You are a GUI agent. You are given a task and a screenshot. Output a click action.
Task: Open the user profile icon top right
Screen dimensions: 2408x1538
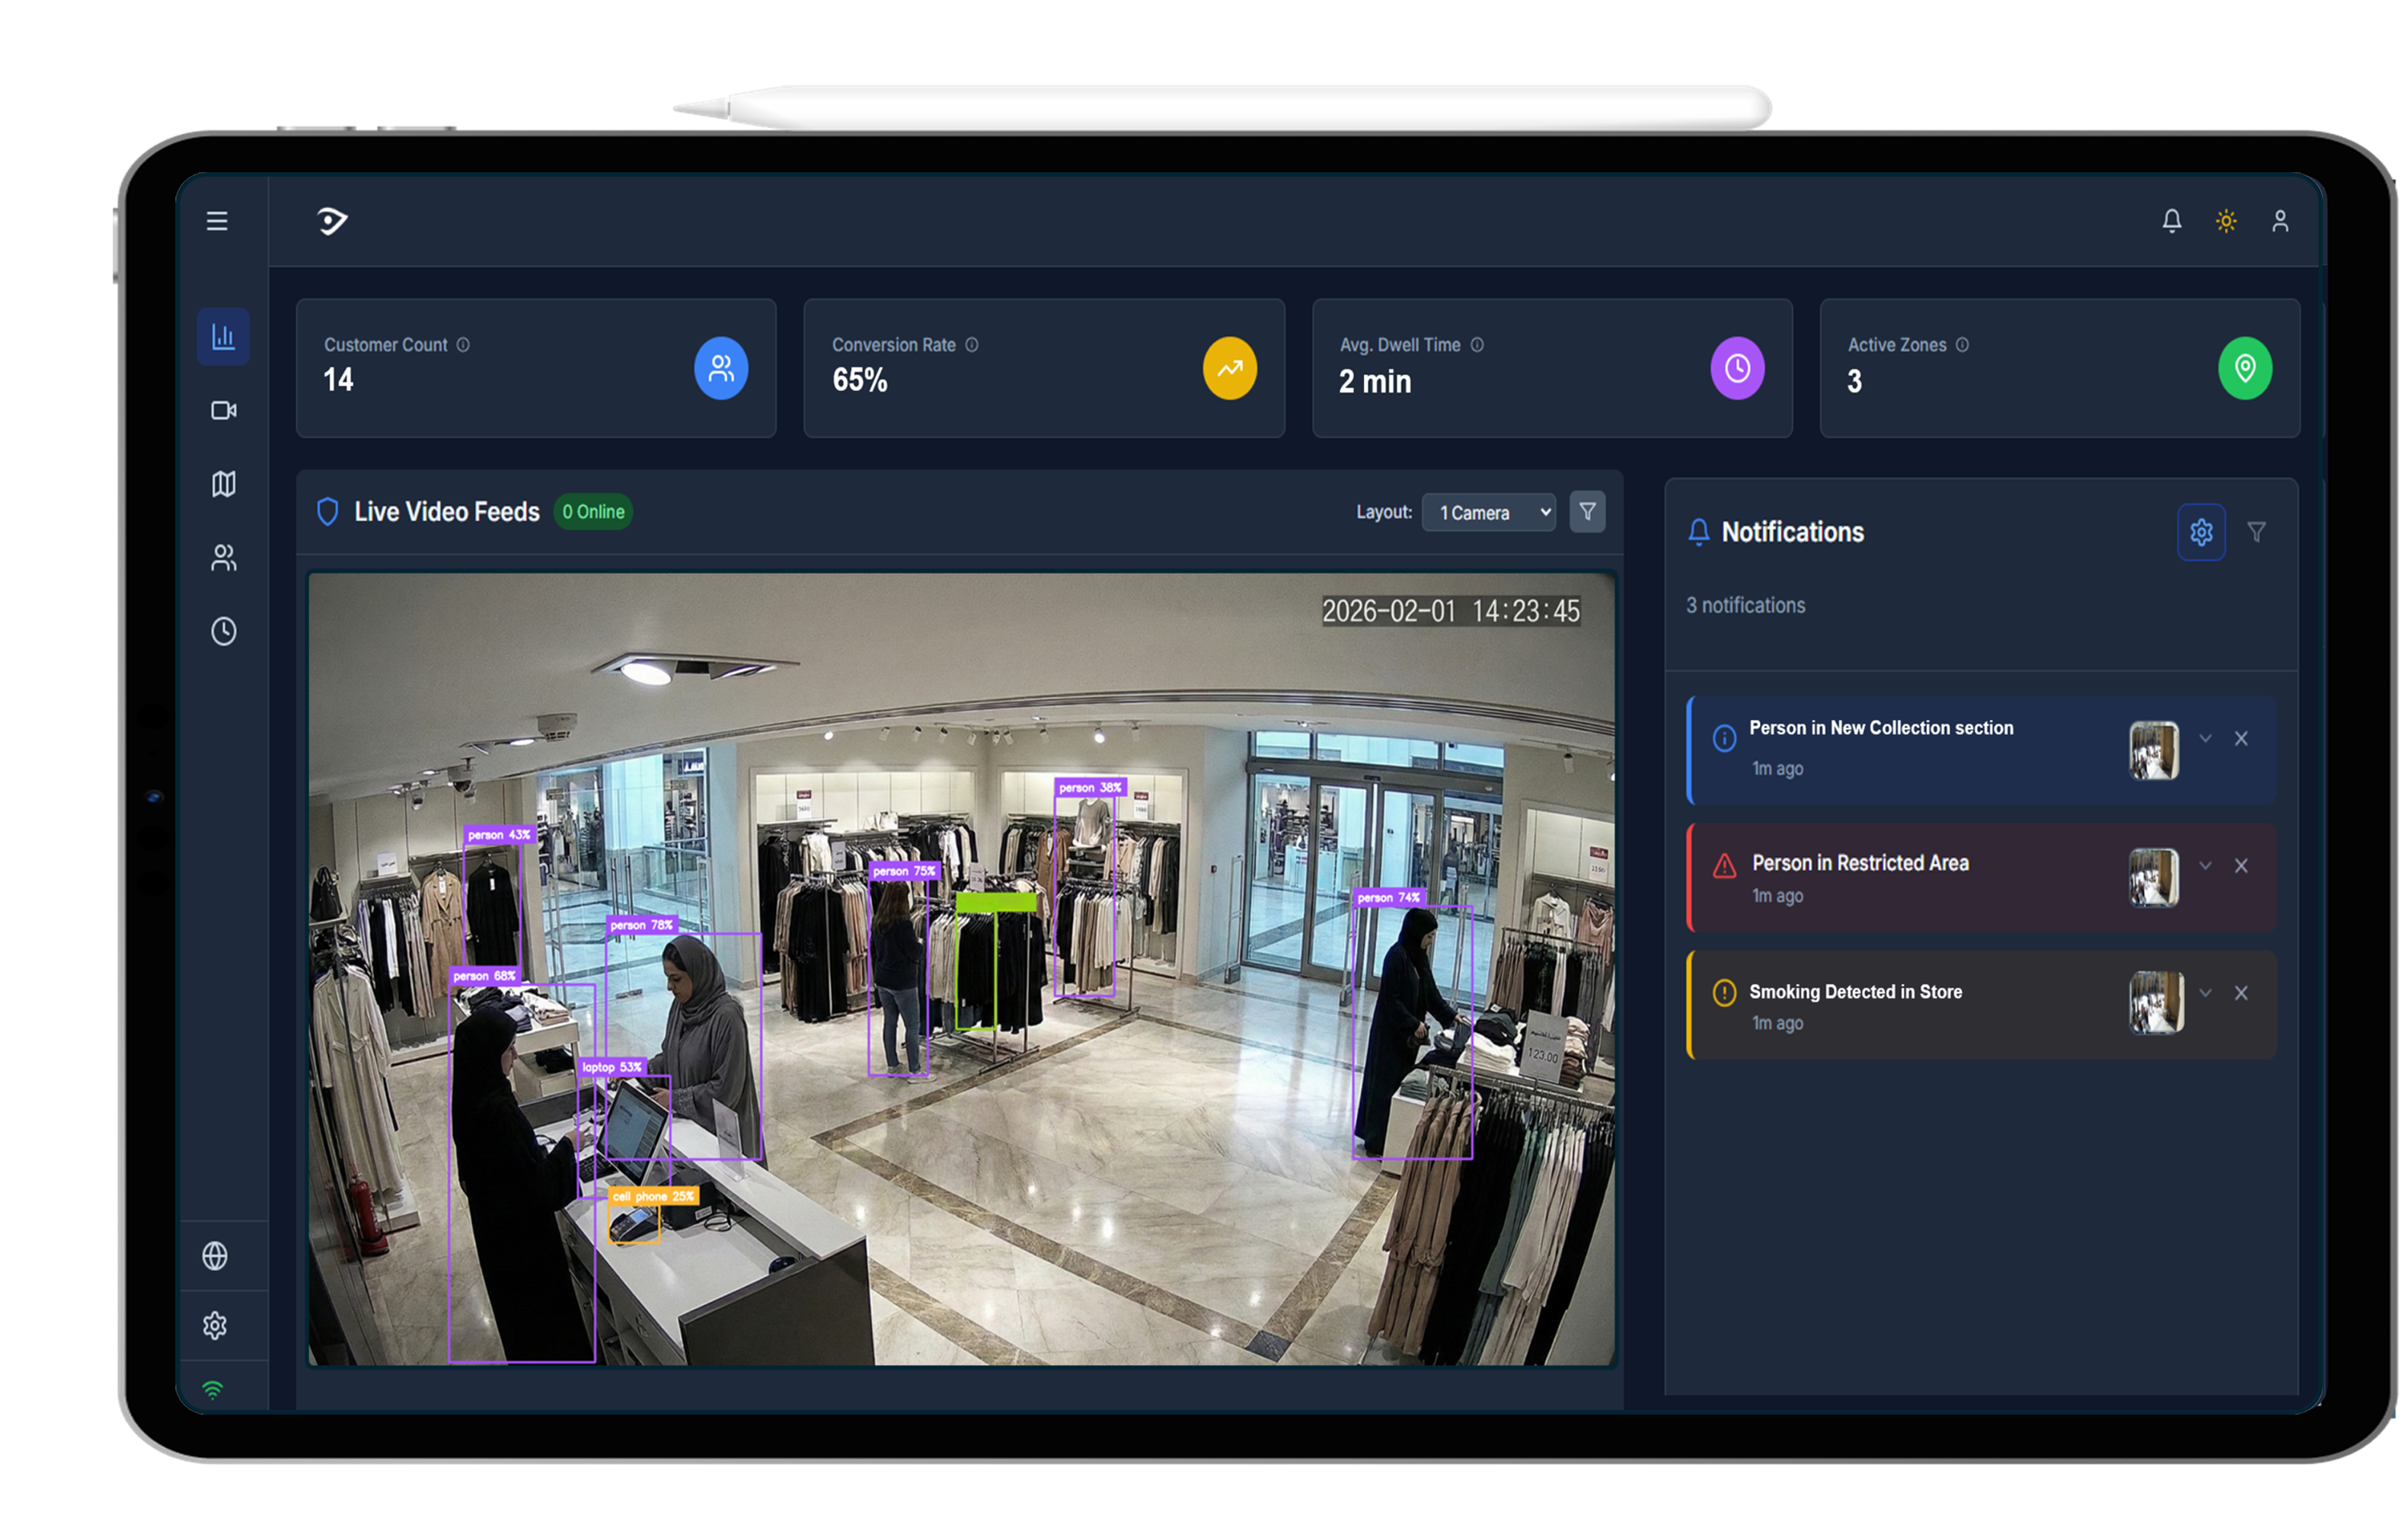2281,220
